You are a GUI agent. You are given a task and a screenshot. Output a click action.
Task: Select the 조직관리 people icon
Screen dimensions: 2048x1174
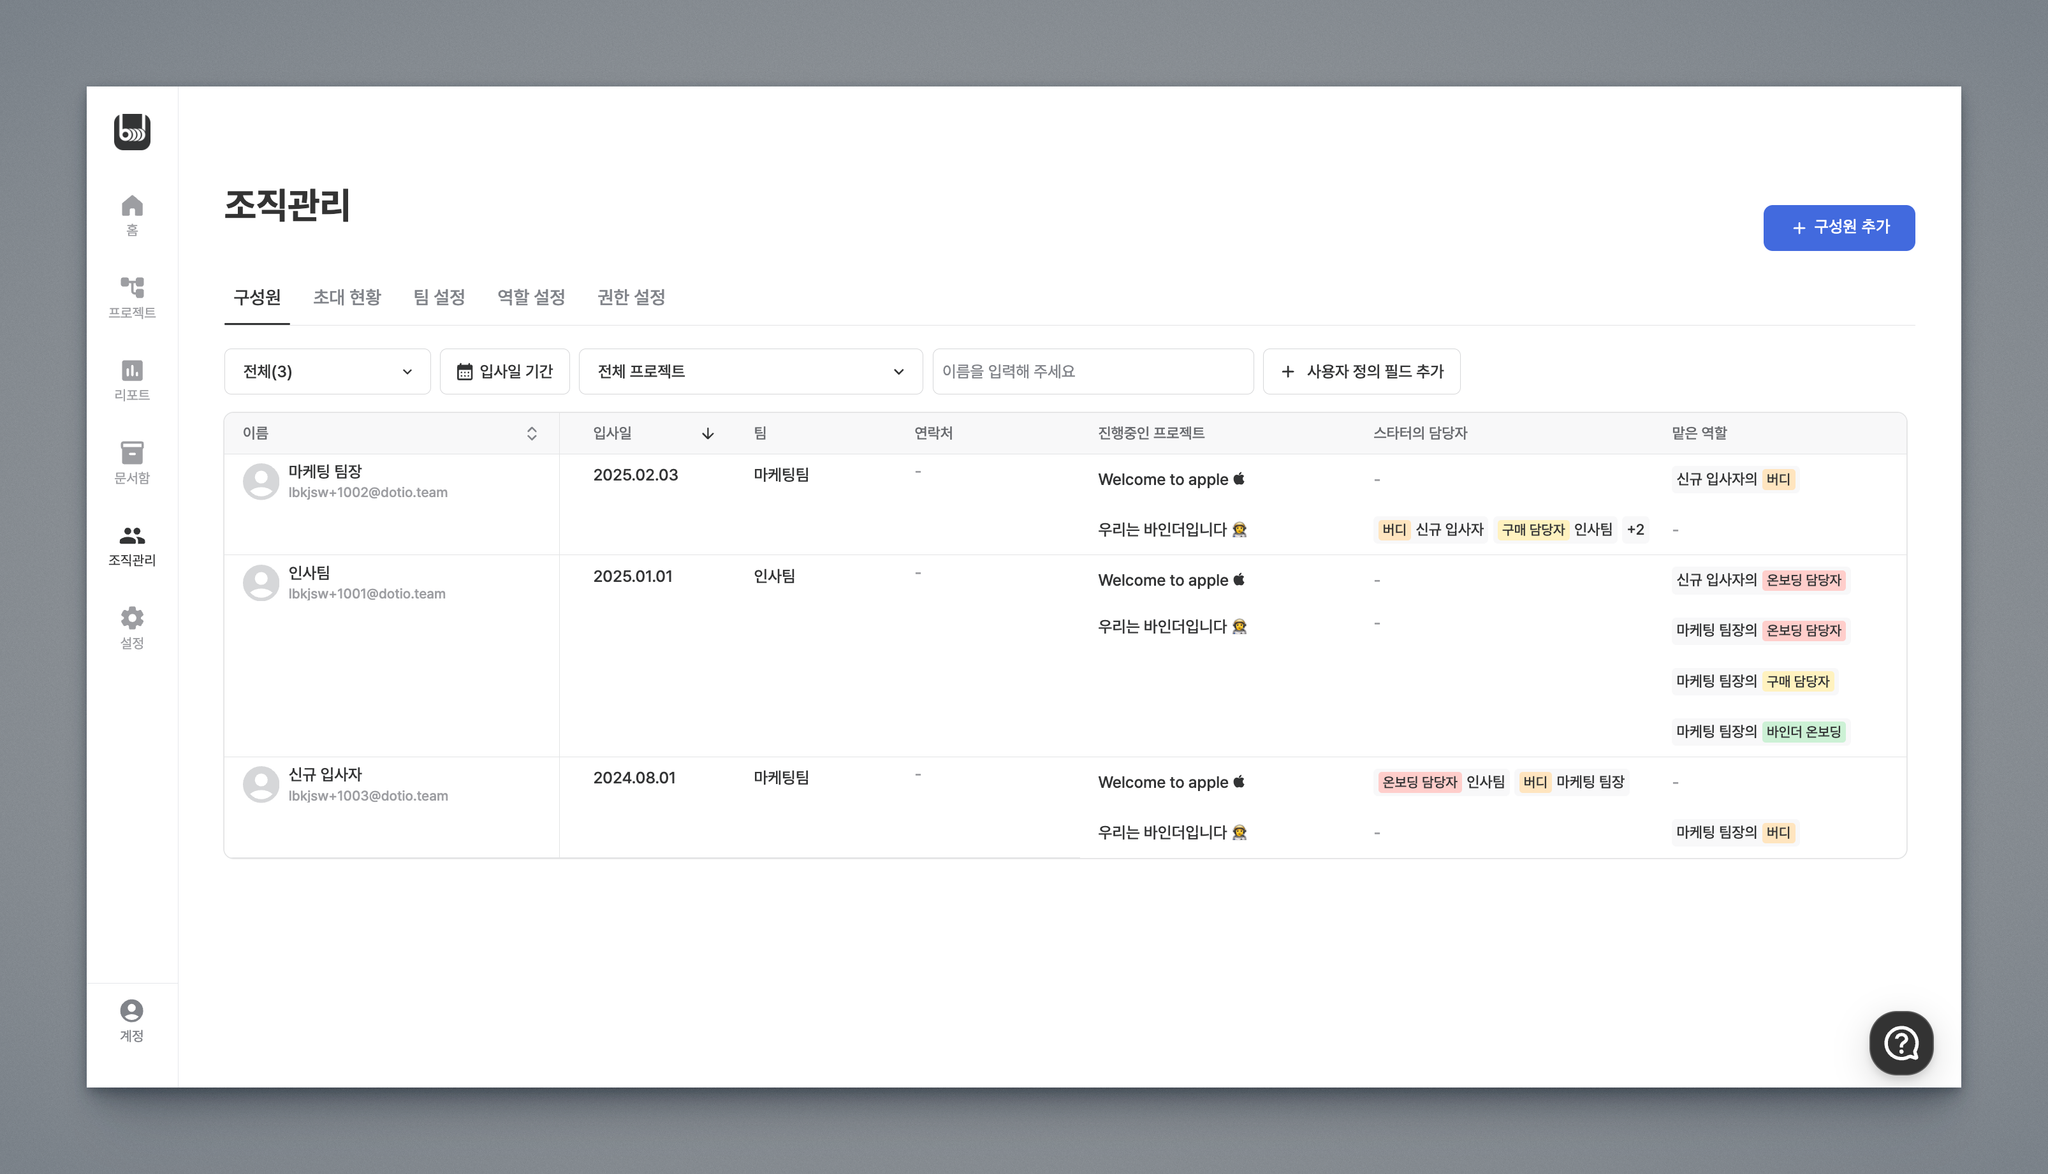click(x=132, y=536)
